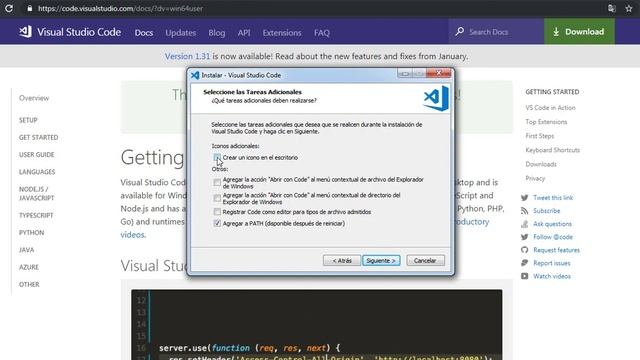Expand the TYPESCRIPT sidebar section
The image size is (640, 360).
(36, 215)
